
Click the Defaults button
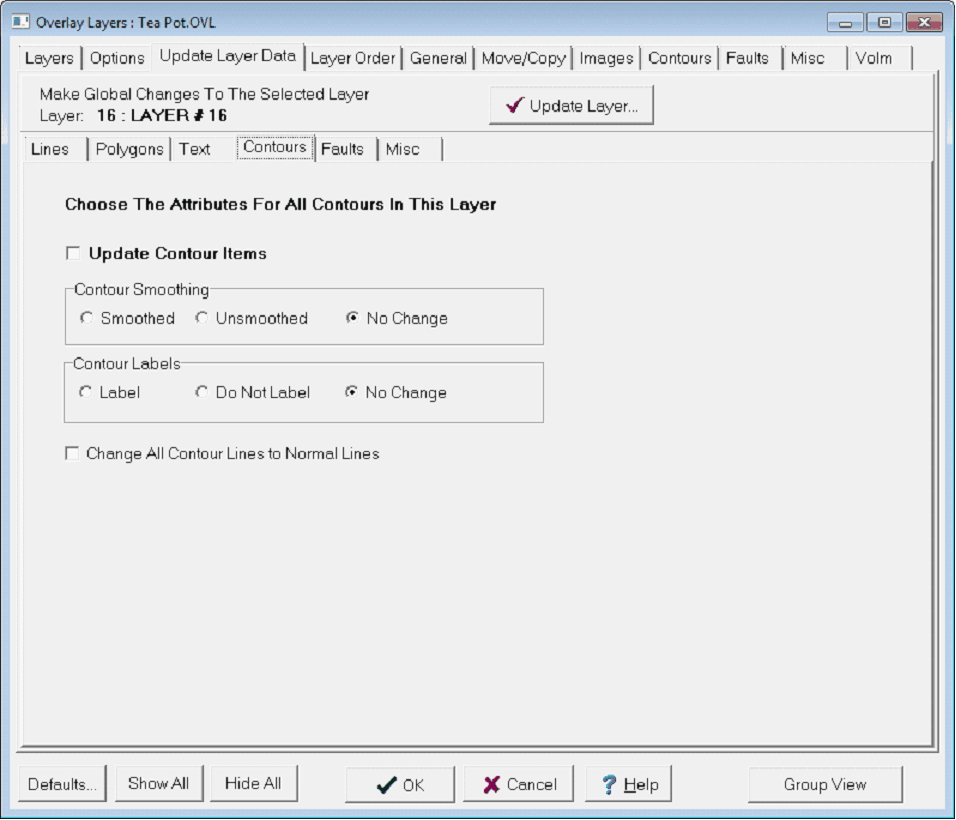coord(62,785)
